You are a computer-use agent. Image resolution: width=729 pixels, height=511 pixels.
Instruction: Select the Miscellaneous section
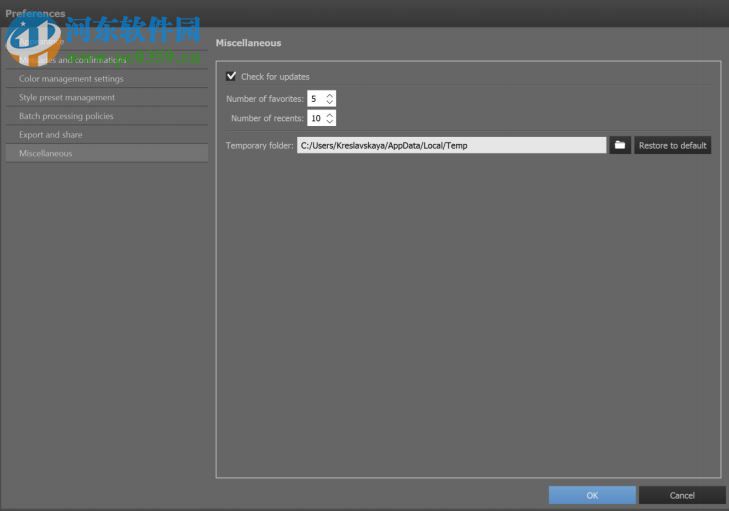[107, 153]
